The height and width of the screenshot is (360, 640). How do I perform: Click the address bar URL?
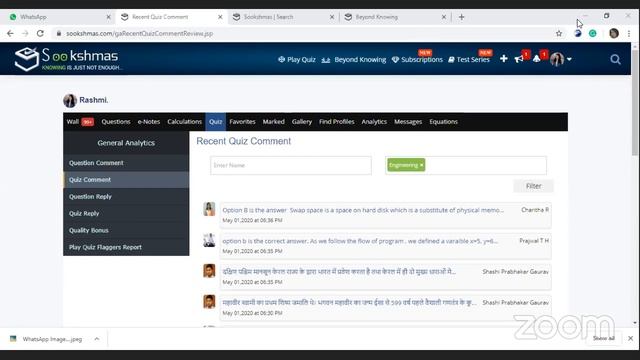(140, 33)
